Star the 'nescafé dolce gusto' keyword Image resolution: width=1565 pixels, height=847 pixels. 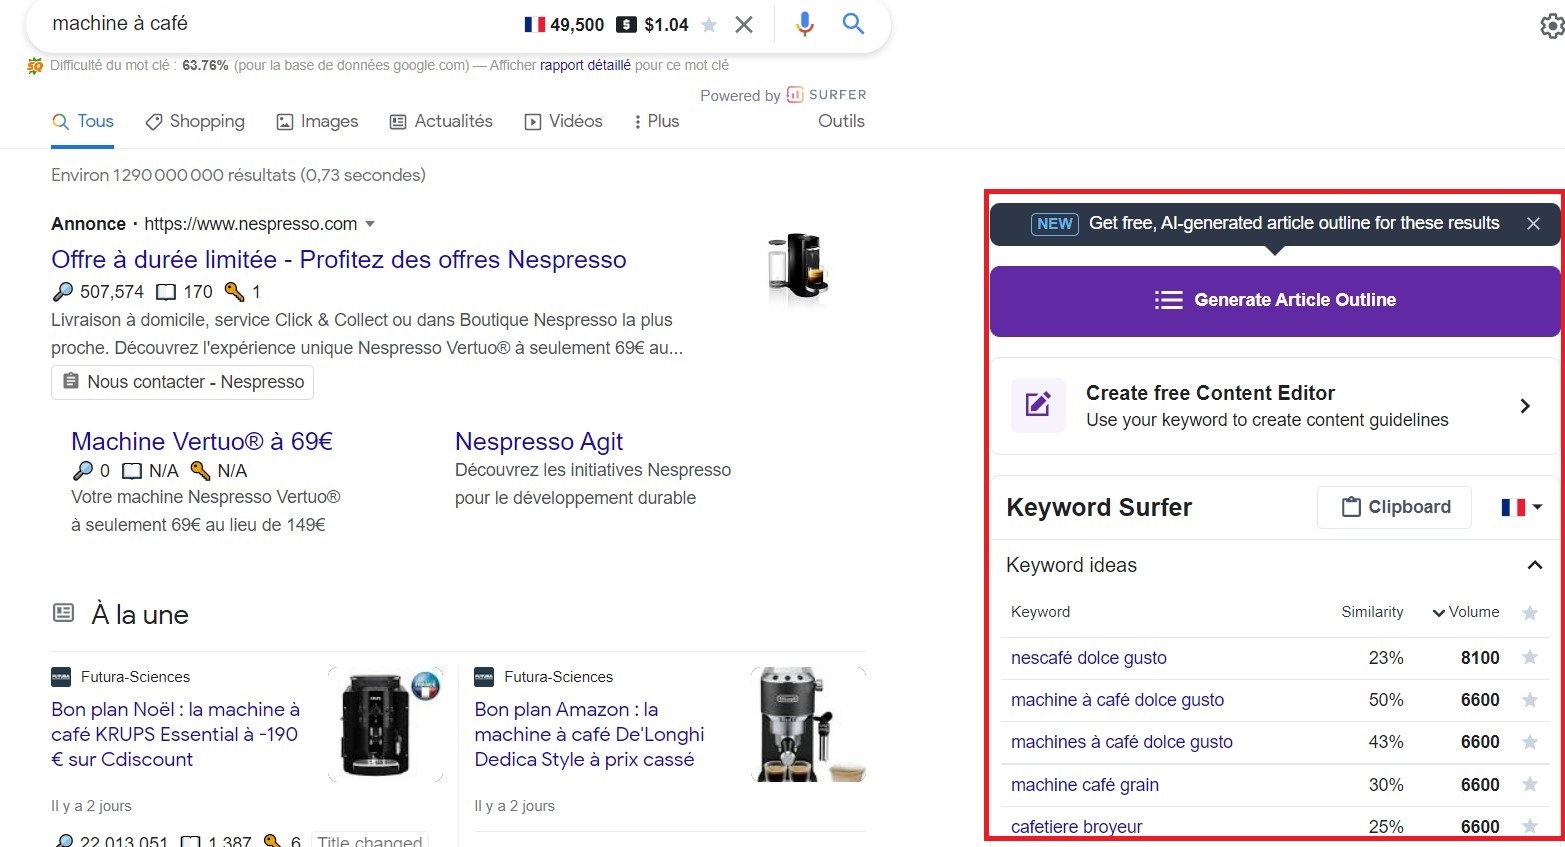click(1529, 658)
